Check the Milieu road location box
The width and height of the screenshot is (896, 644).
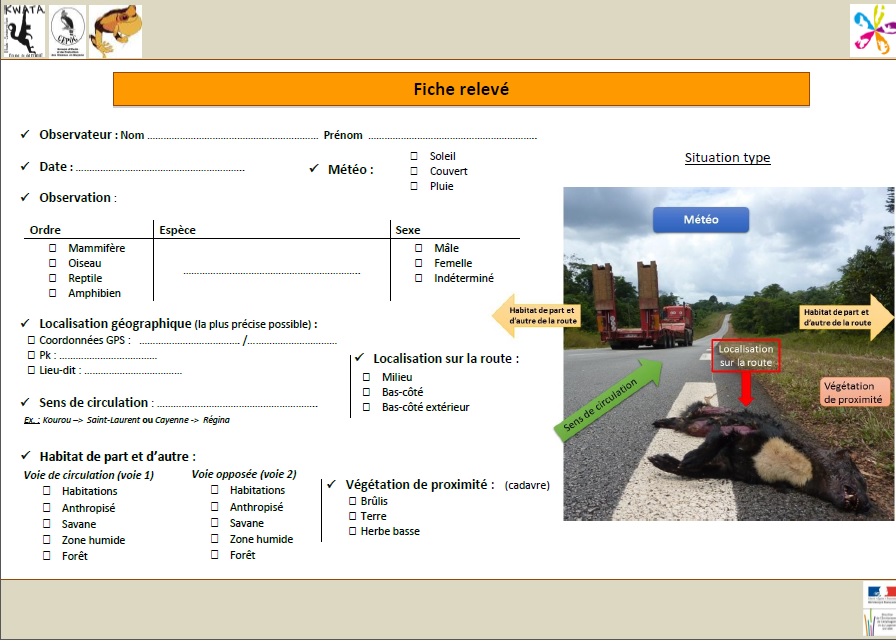coord(367,377)
